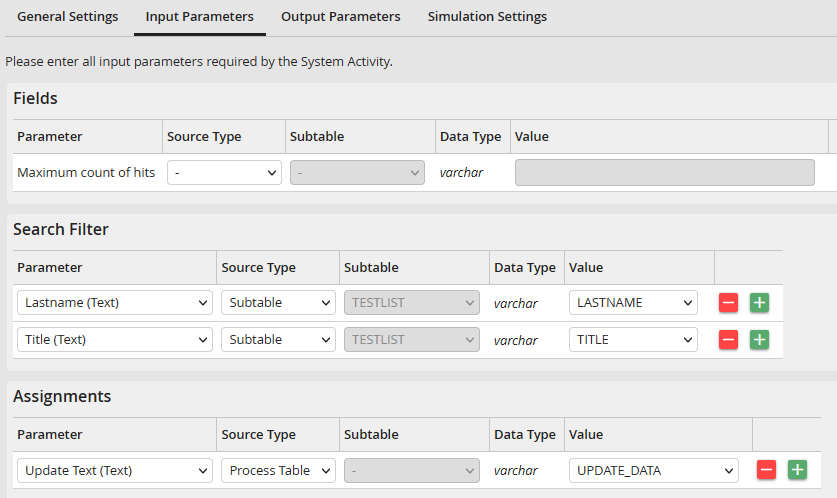Open TESTLIST subtable dropdown in Title row
837x498 pixels.
(412, 339)
